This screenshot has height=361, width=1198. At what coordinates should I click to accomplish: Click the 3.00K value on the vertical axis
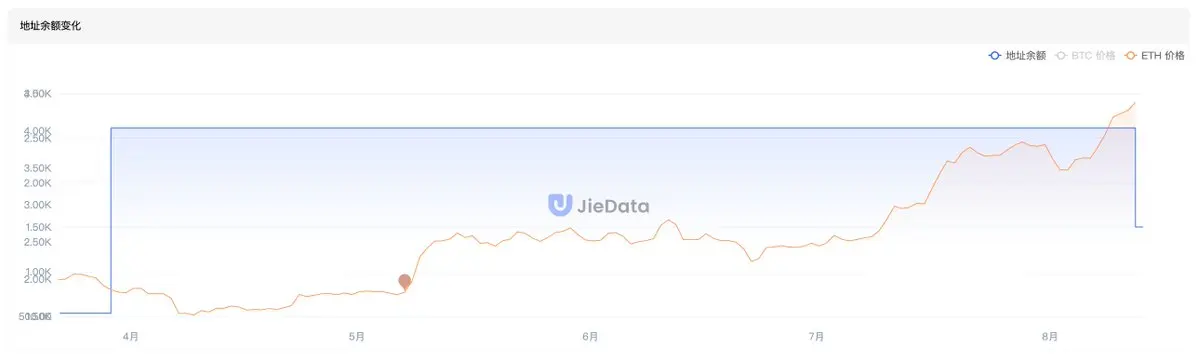[x=37, y=205]
